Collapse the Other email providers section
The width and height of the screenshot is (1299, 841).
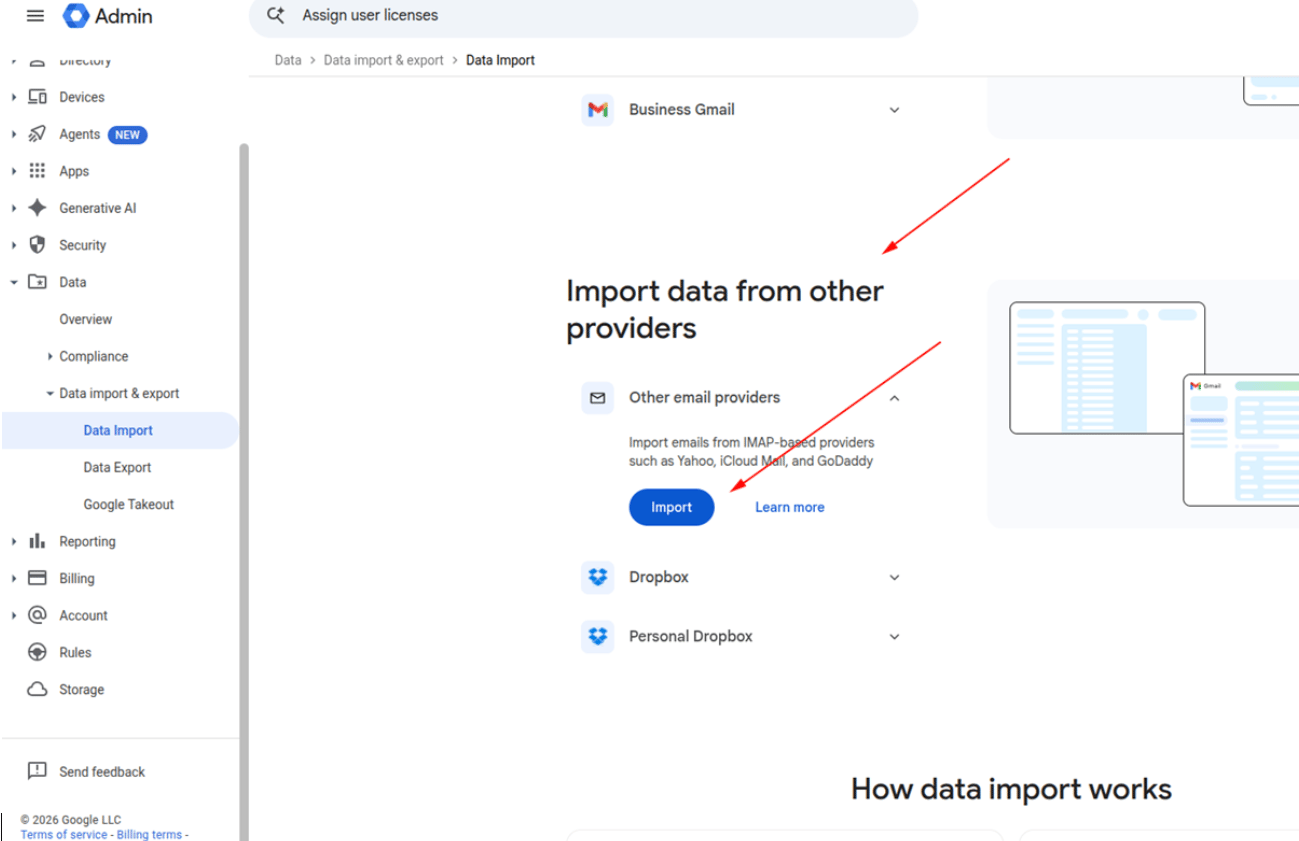tap(894, 398)
